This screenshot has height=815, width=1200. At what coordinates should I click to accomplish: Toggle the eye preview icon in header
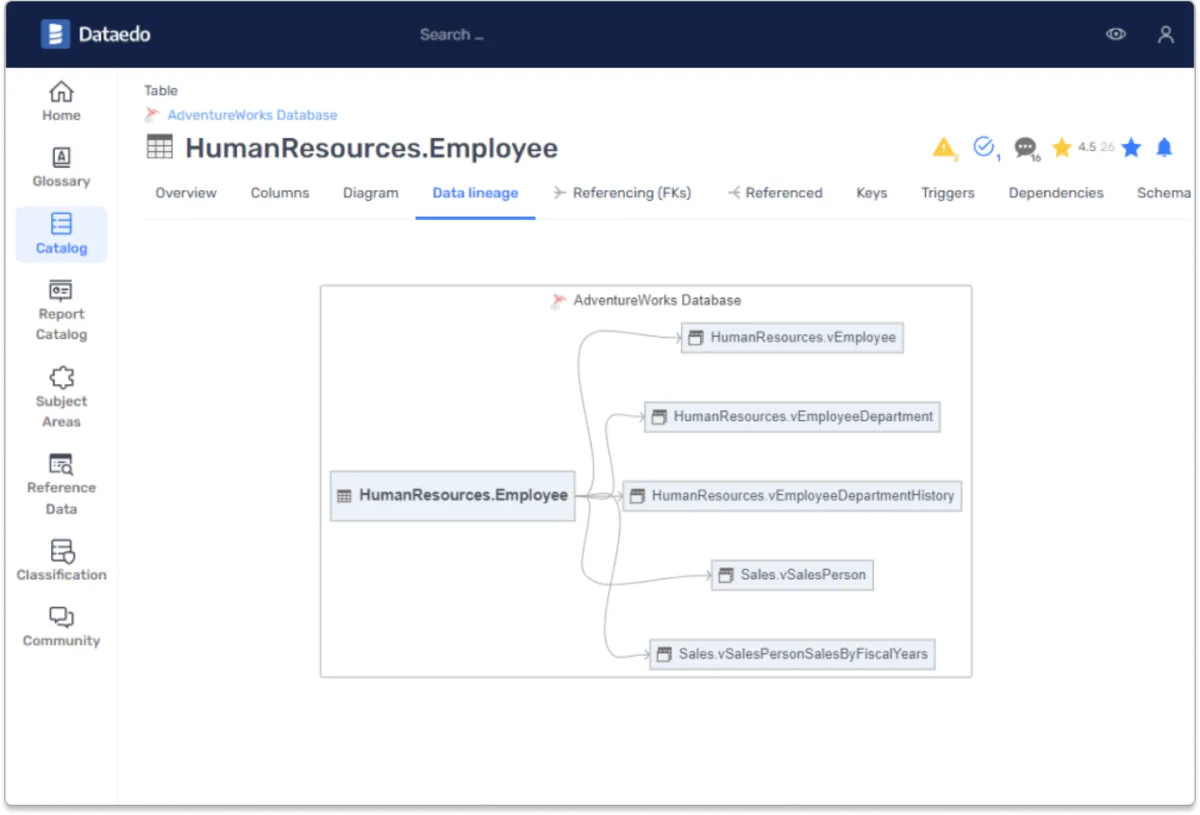pyautogui.click(x=1116, y=34)
